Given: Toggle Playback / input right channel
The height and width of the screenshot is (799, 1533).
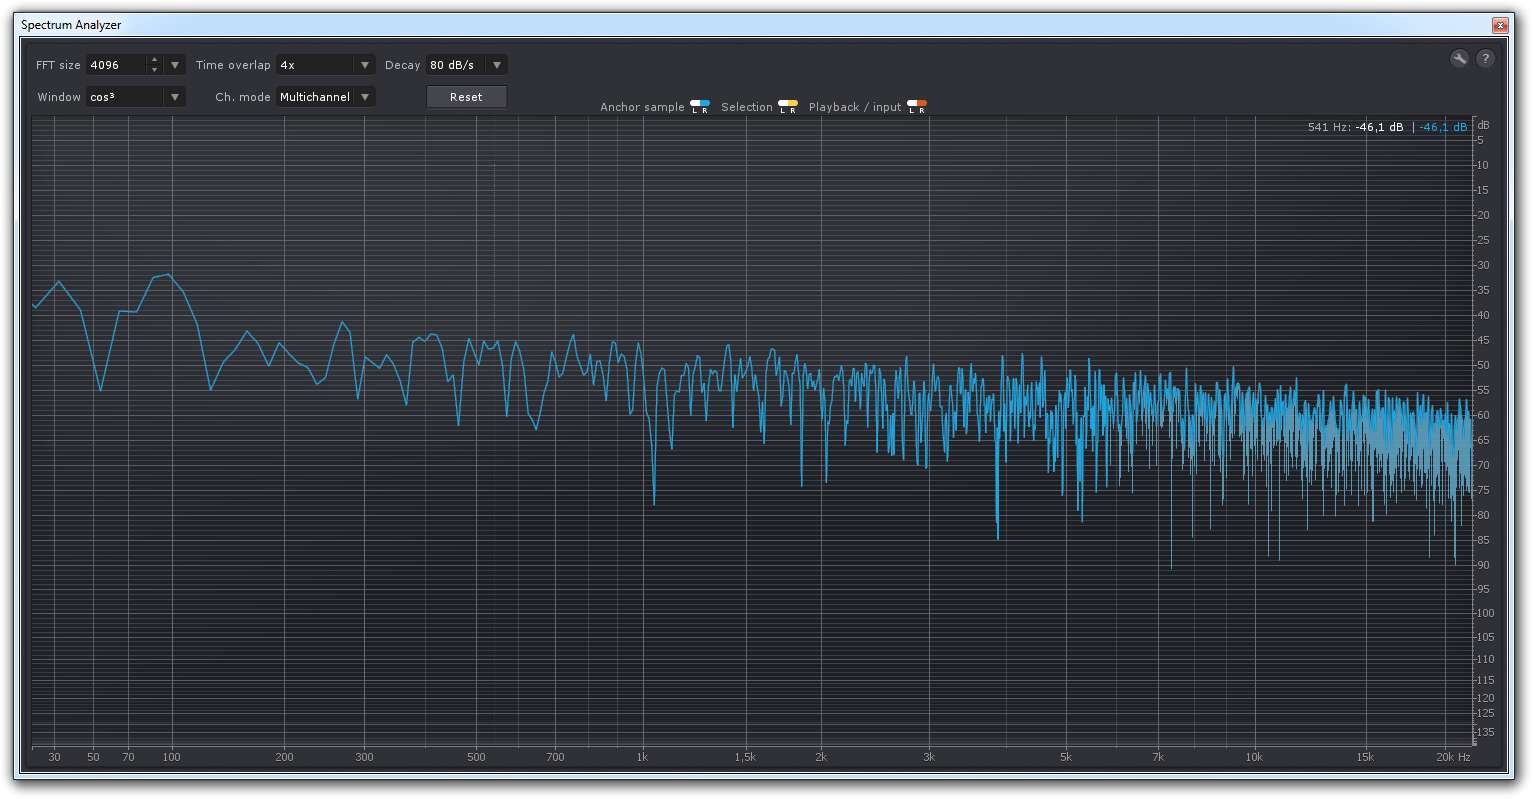Looking at the screenshot, I should (922, 105).
